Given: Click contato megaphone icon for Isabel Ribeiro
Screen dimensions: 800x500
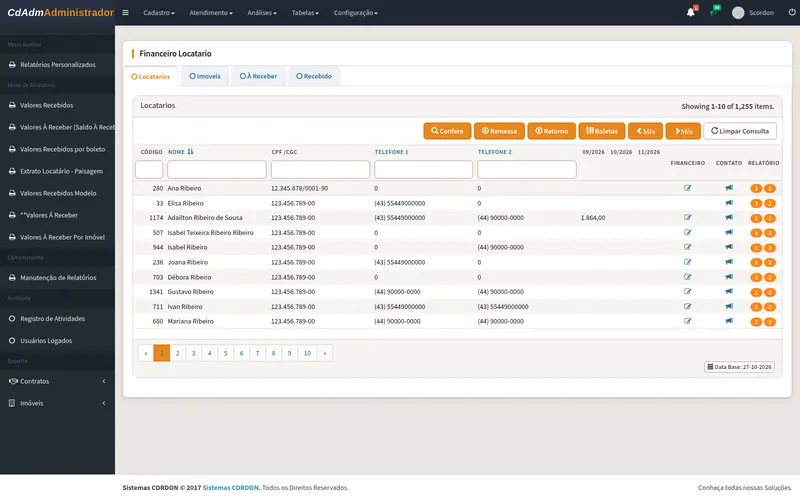Looking at the screenshot, I should coord(729,247).
